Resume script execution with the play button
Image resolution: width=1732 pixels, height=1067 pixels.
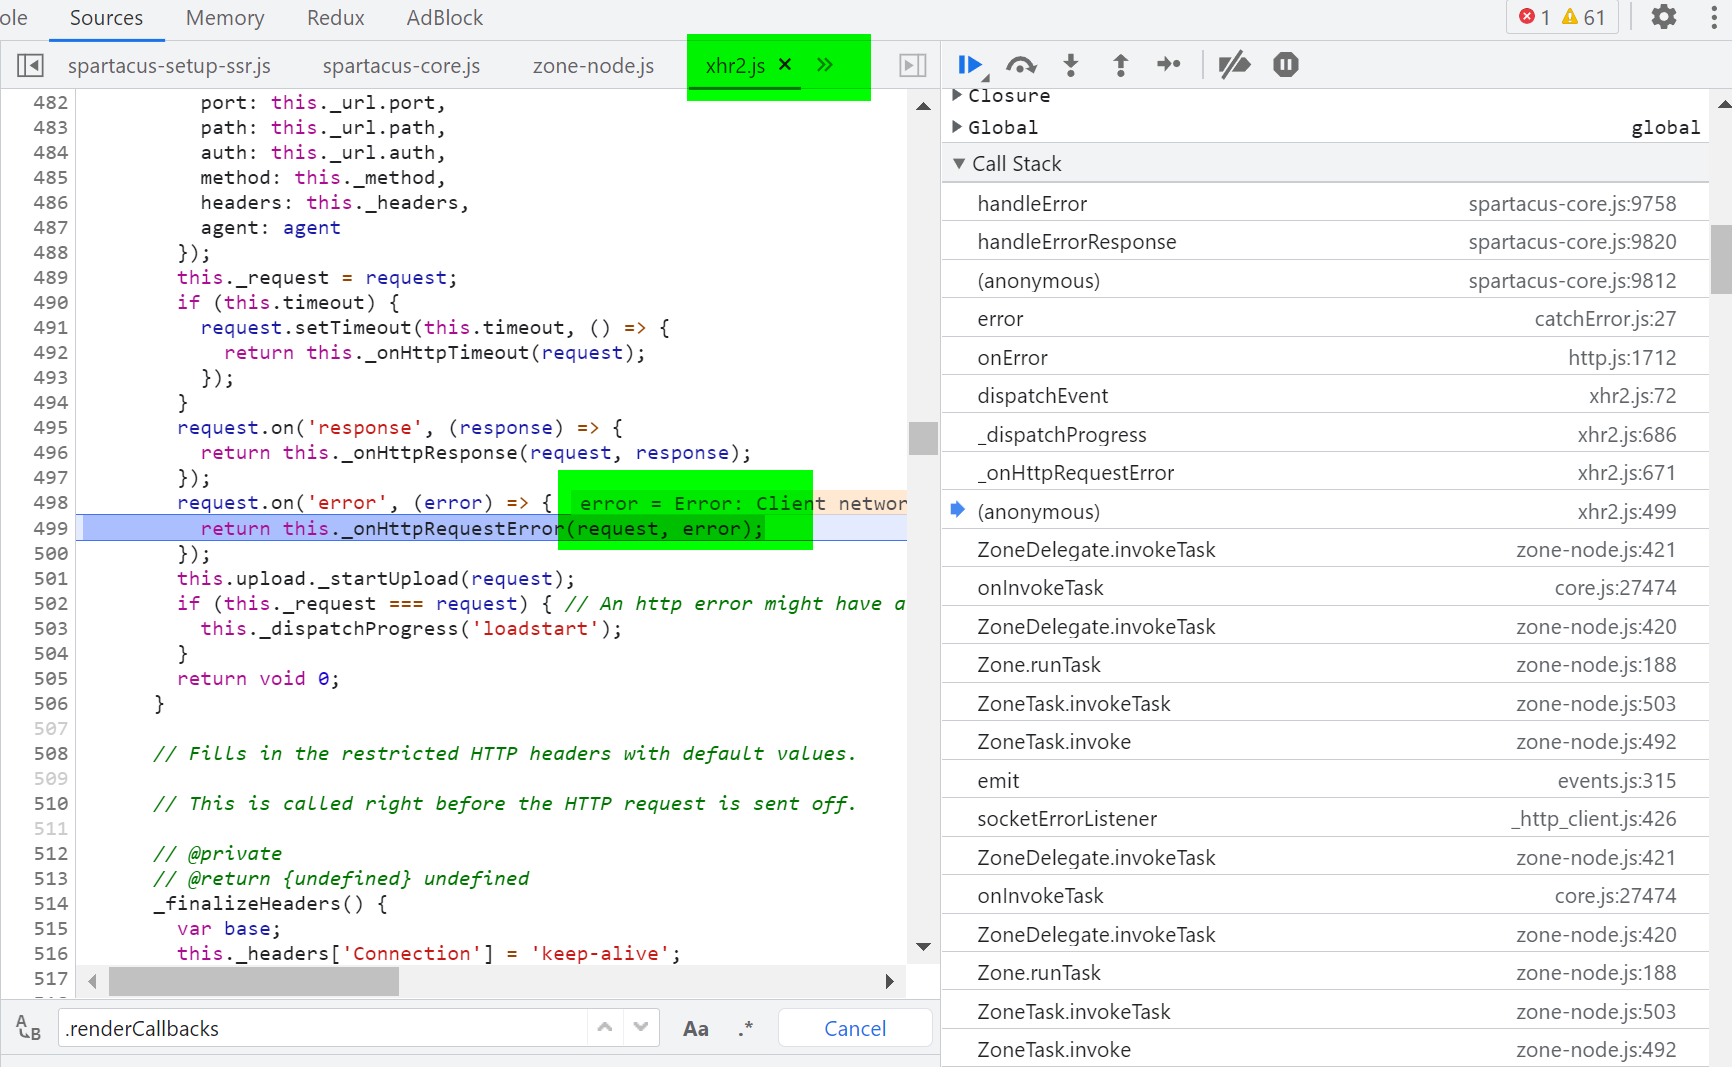(969, 65)
